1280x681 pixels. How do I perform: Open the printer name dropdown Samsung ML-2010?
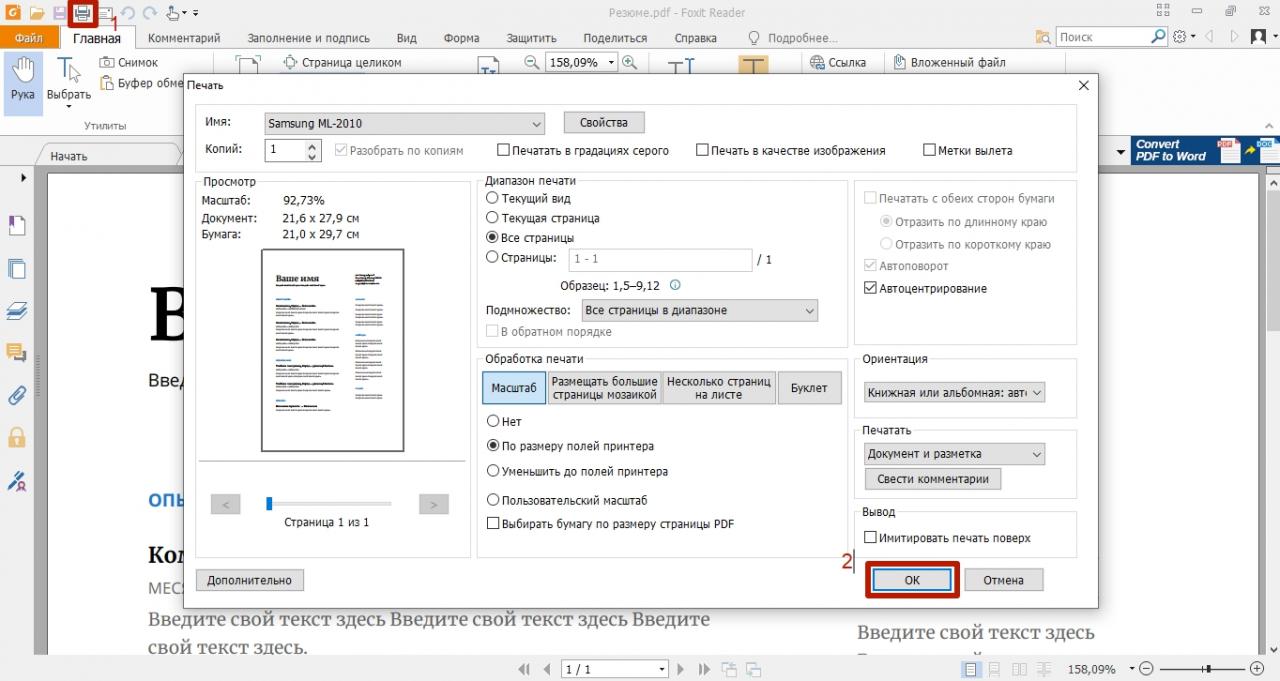404,124
